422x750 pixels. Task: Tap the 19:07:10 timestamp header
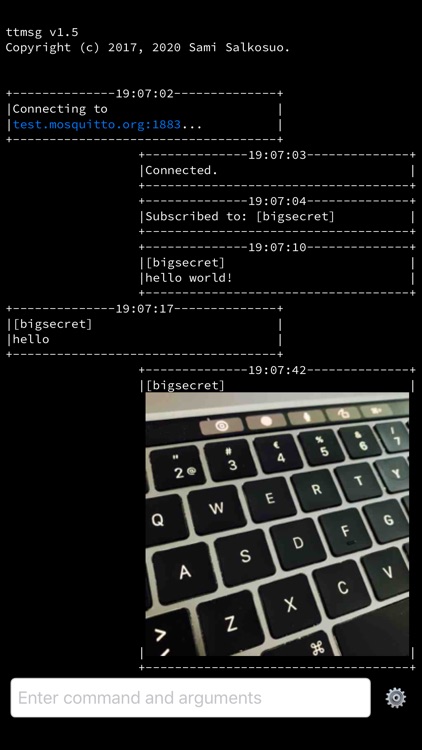277,247
